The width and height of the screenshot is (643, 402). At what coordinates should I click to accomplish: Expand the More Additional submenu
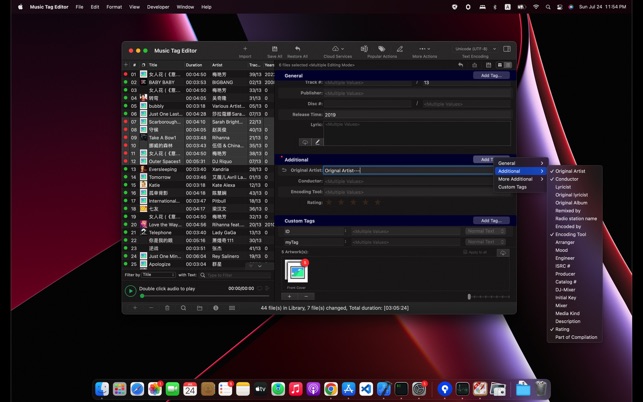tap(520, 179)
